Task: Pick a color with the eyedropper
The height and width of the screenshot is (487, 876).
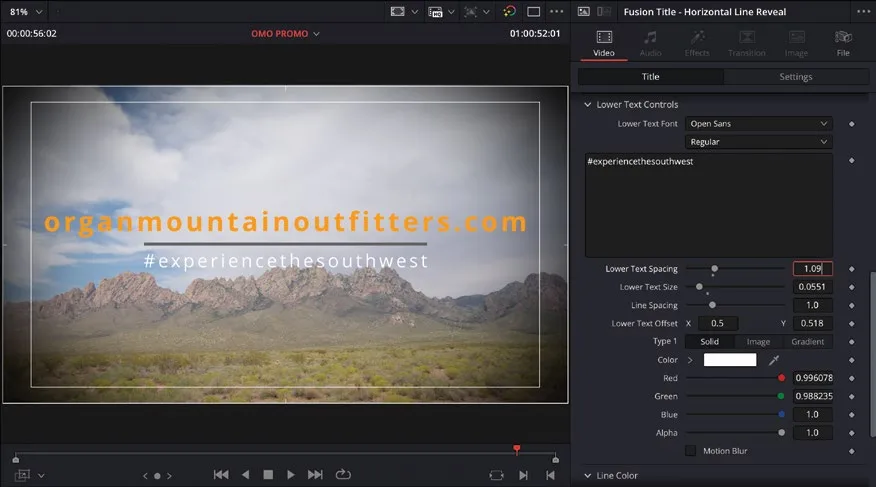Action: tap(774, 360)
